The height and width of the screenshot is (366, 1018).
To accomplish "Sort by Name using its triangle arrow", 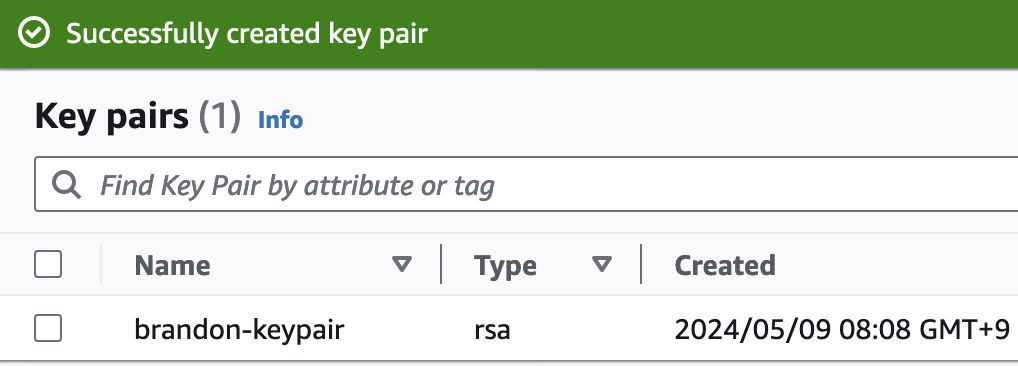I will point(402,264).
